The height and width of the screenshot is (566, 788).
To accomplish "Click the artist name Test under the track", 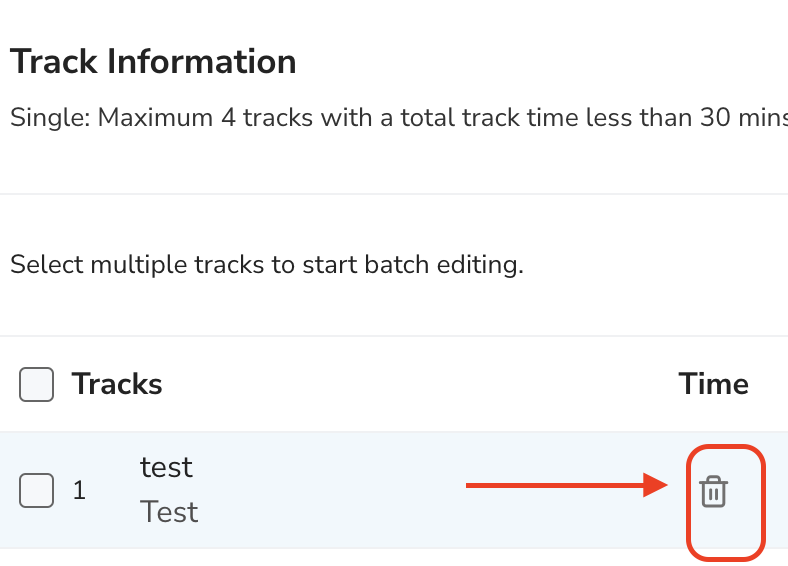I will click(169, 512).
